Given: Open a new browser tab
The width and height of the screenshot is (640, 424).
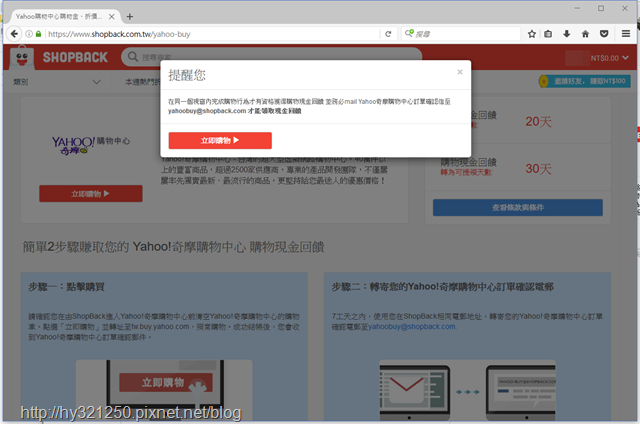Looking at the screenshot, I should 130,17.
